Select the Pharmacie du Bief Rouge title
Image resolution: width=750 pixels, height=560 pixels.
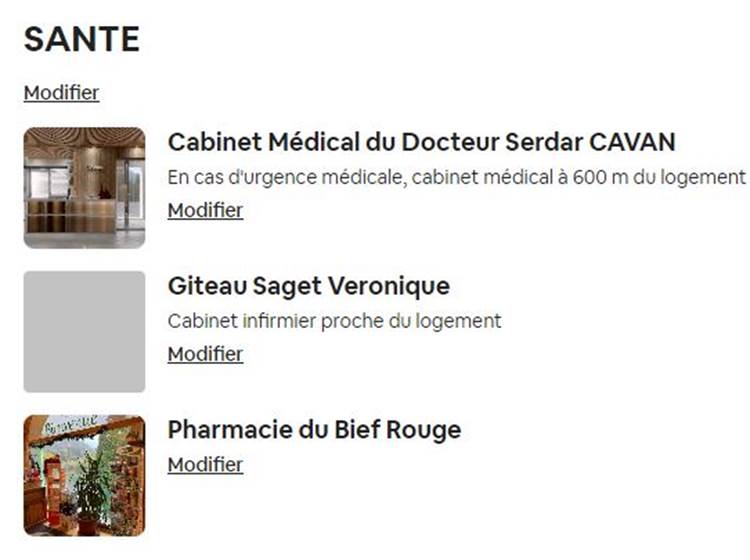point(314,429)
